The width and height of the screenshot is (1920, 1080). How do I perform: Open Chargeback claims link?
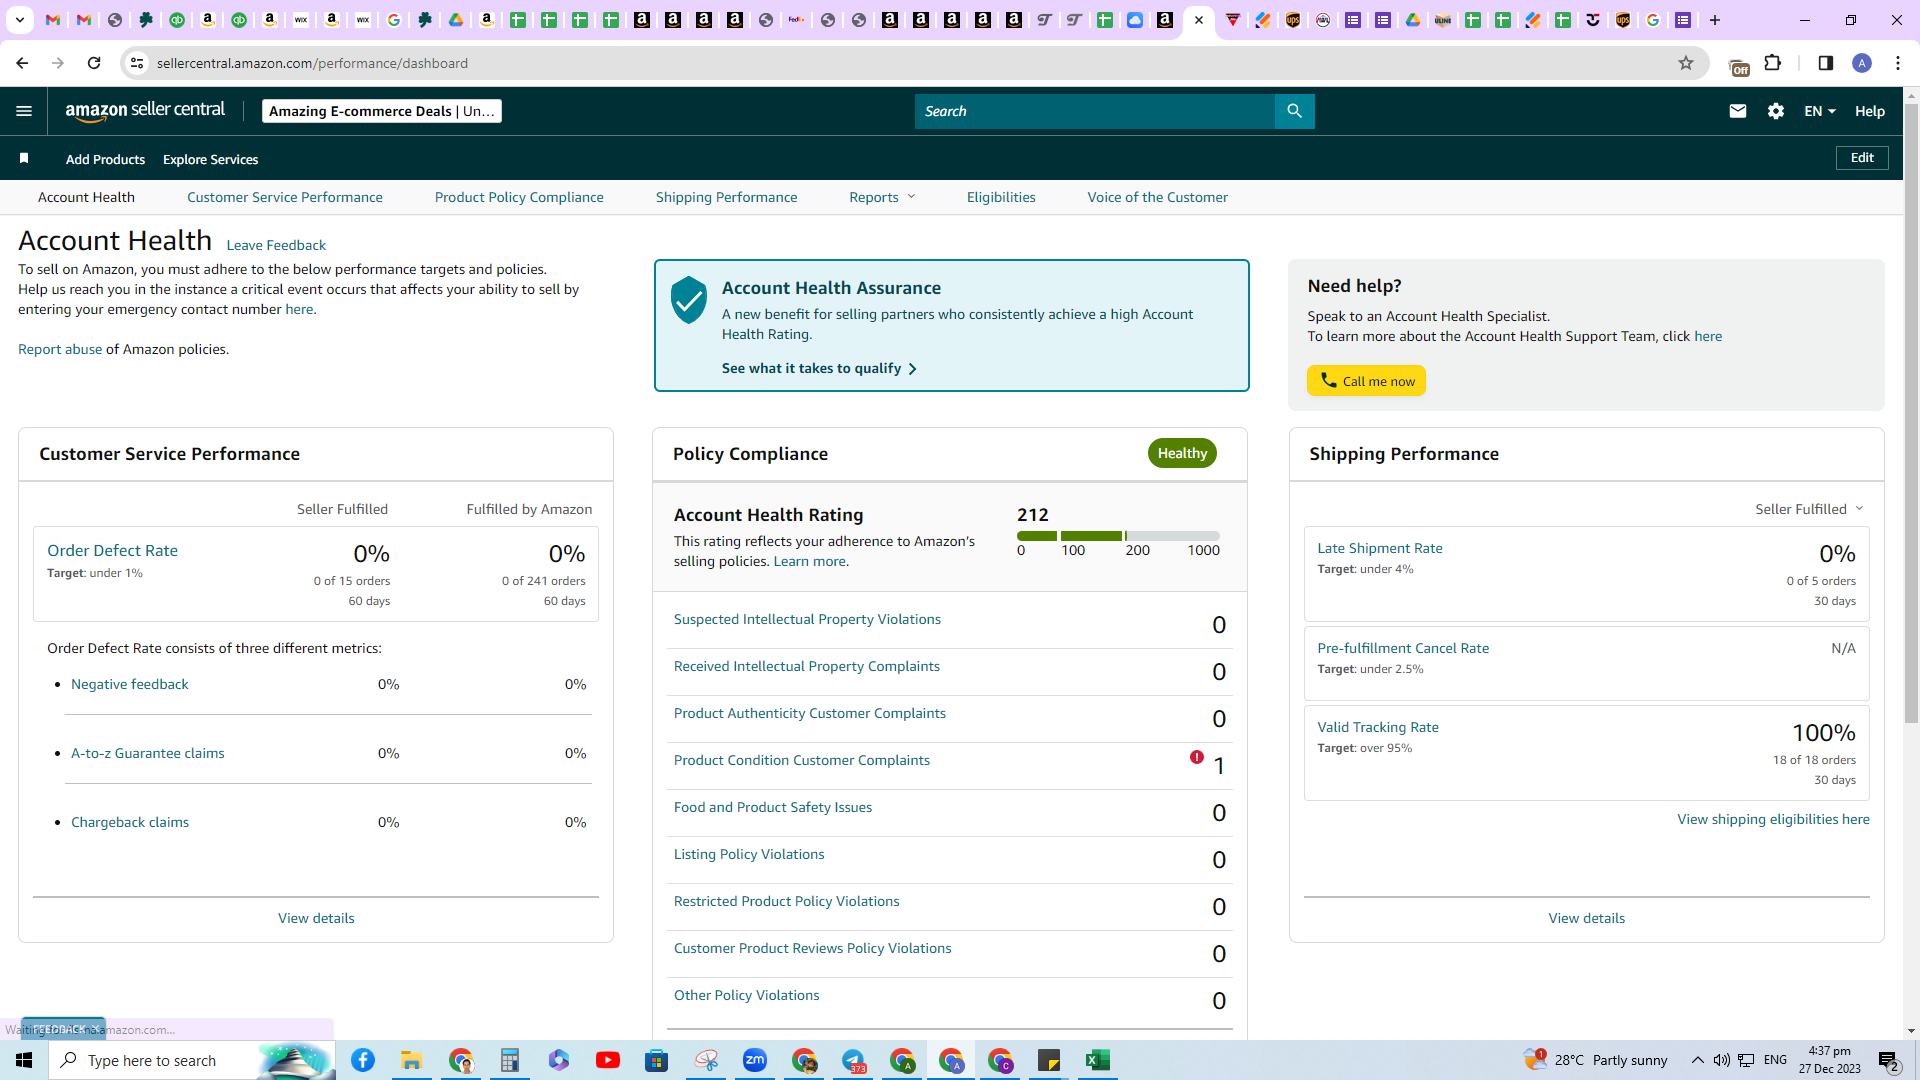click(x=129, y=822)
